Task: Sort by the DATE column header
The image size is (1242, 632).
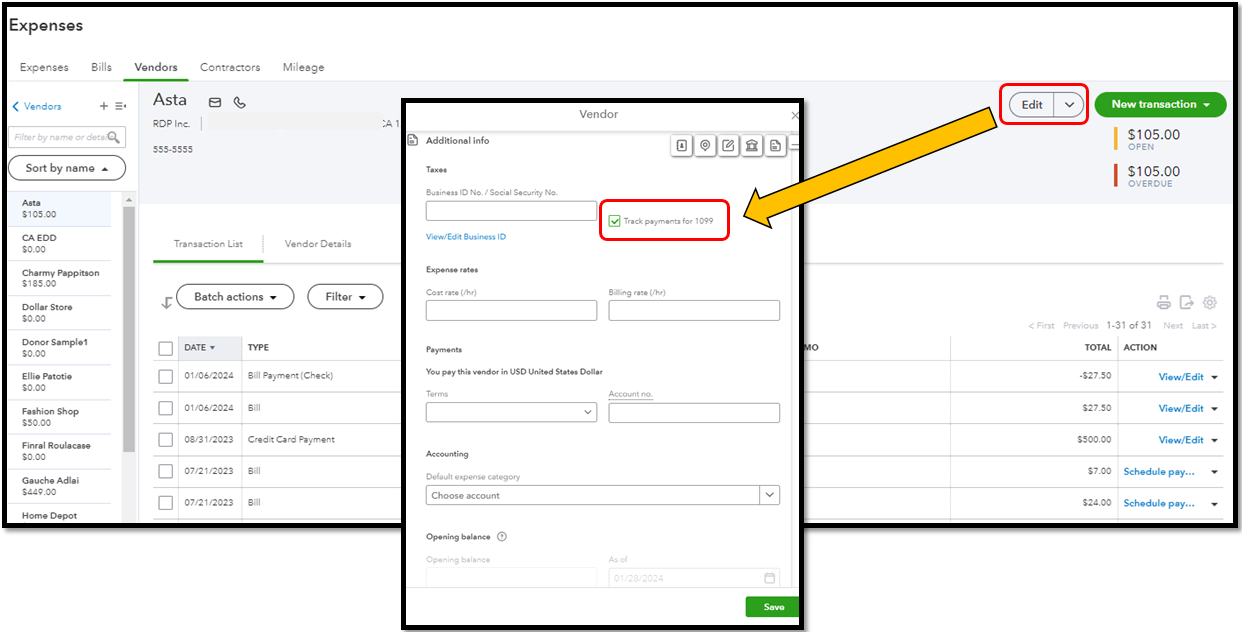Action: point(199,348)
